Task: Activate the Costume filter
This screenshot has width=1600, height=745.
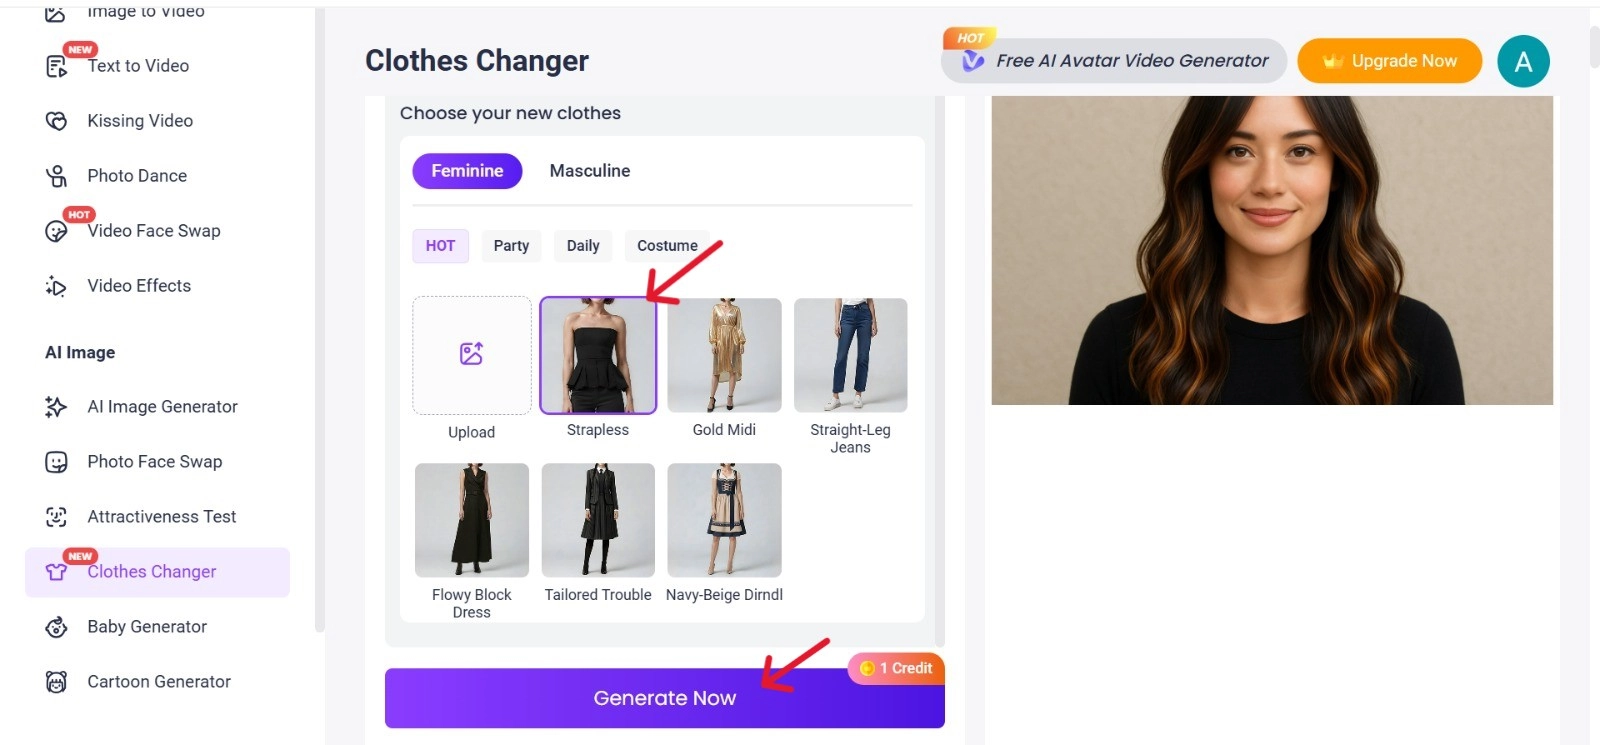Action: point(667,245)
